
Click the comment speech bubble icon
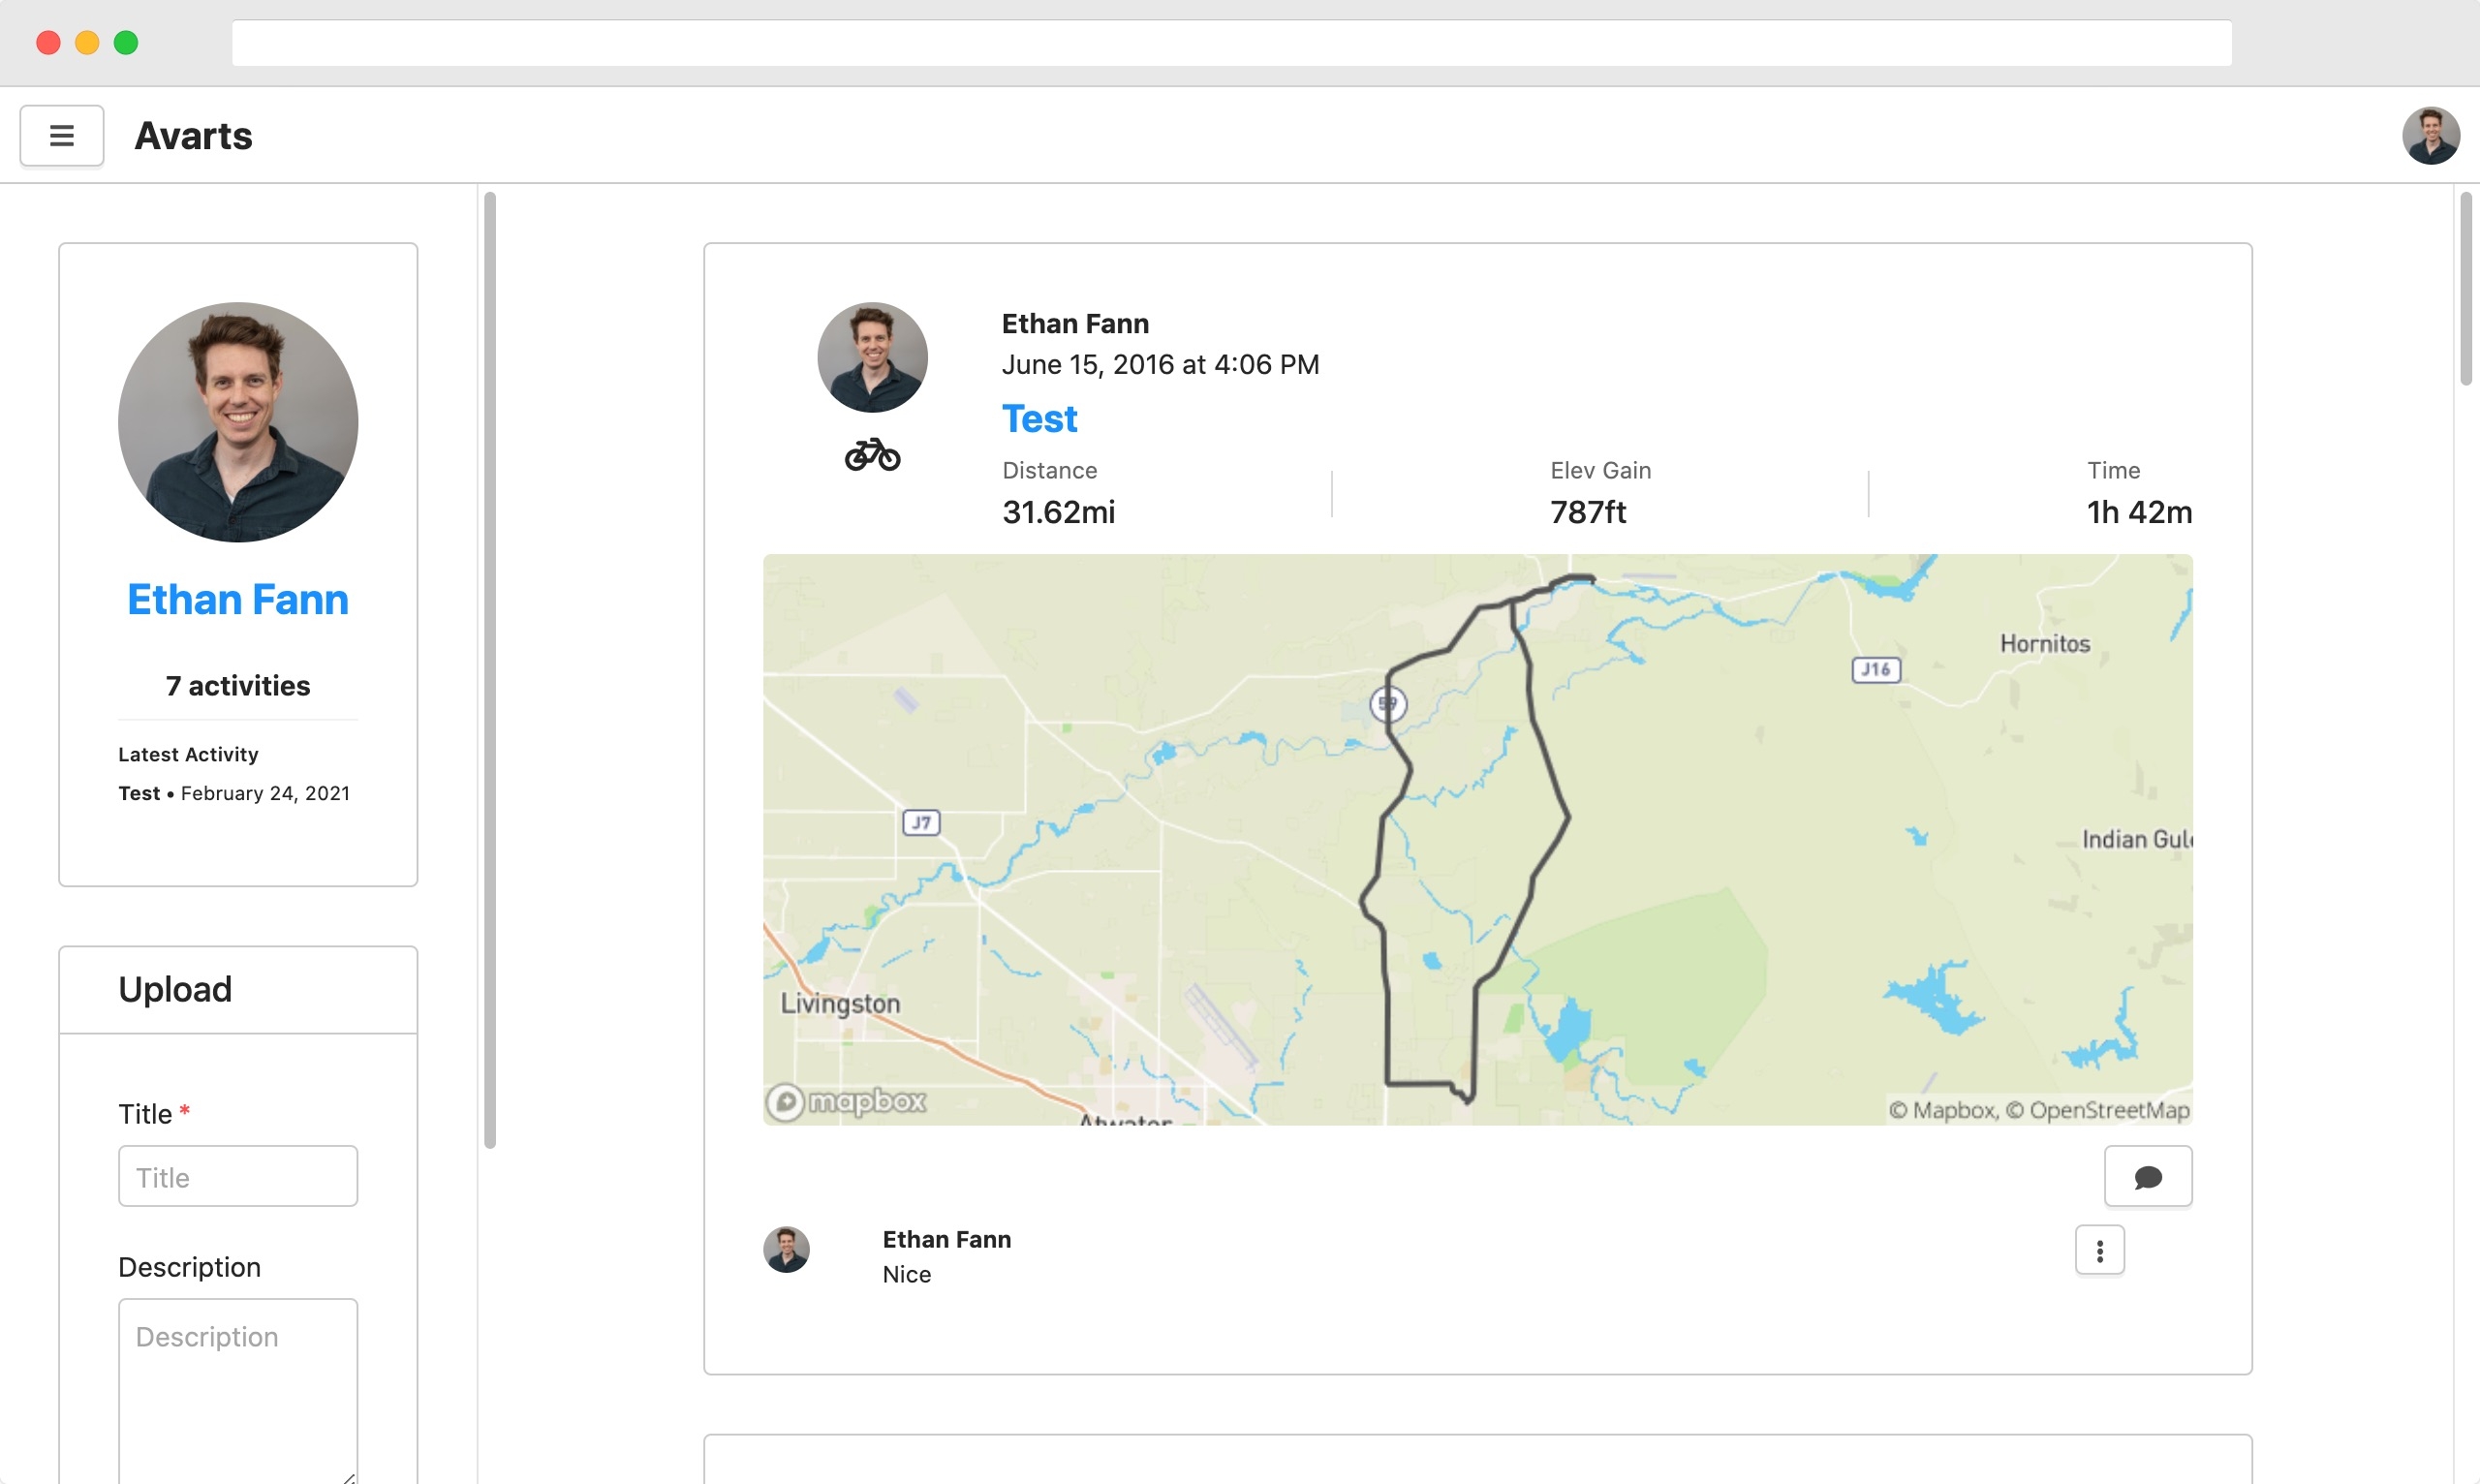[2147, 1177]
